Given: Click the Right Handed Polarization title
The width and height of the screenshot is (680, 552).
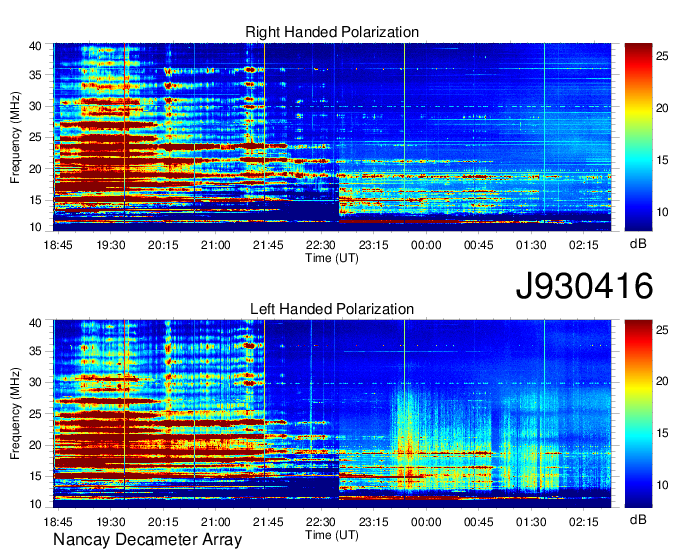Looking at the screenshot, I should click(332, 32).
